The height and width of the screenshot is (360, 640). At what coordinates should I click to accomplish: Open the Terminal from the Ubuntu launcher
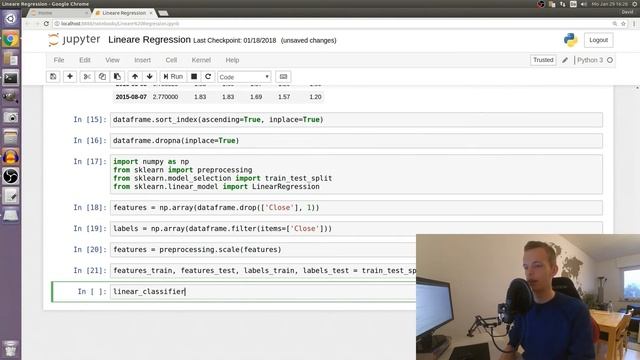tap(11, 78)
